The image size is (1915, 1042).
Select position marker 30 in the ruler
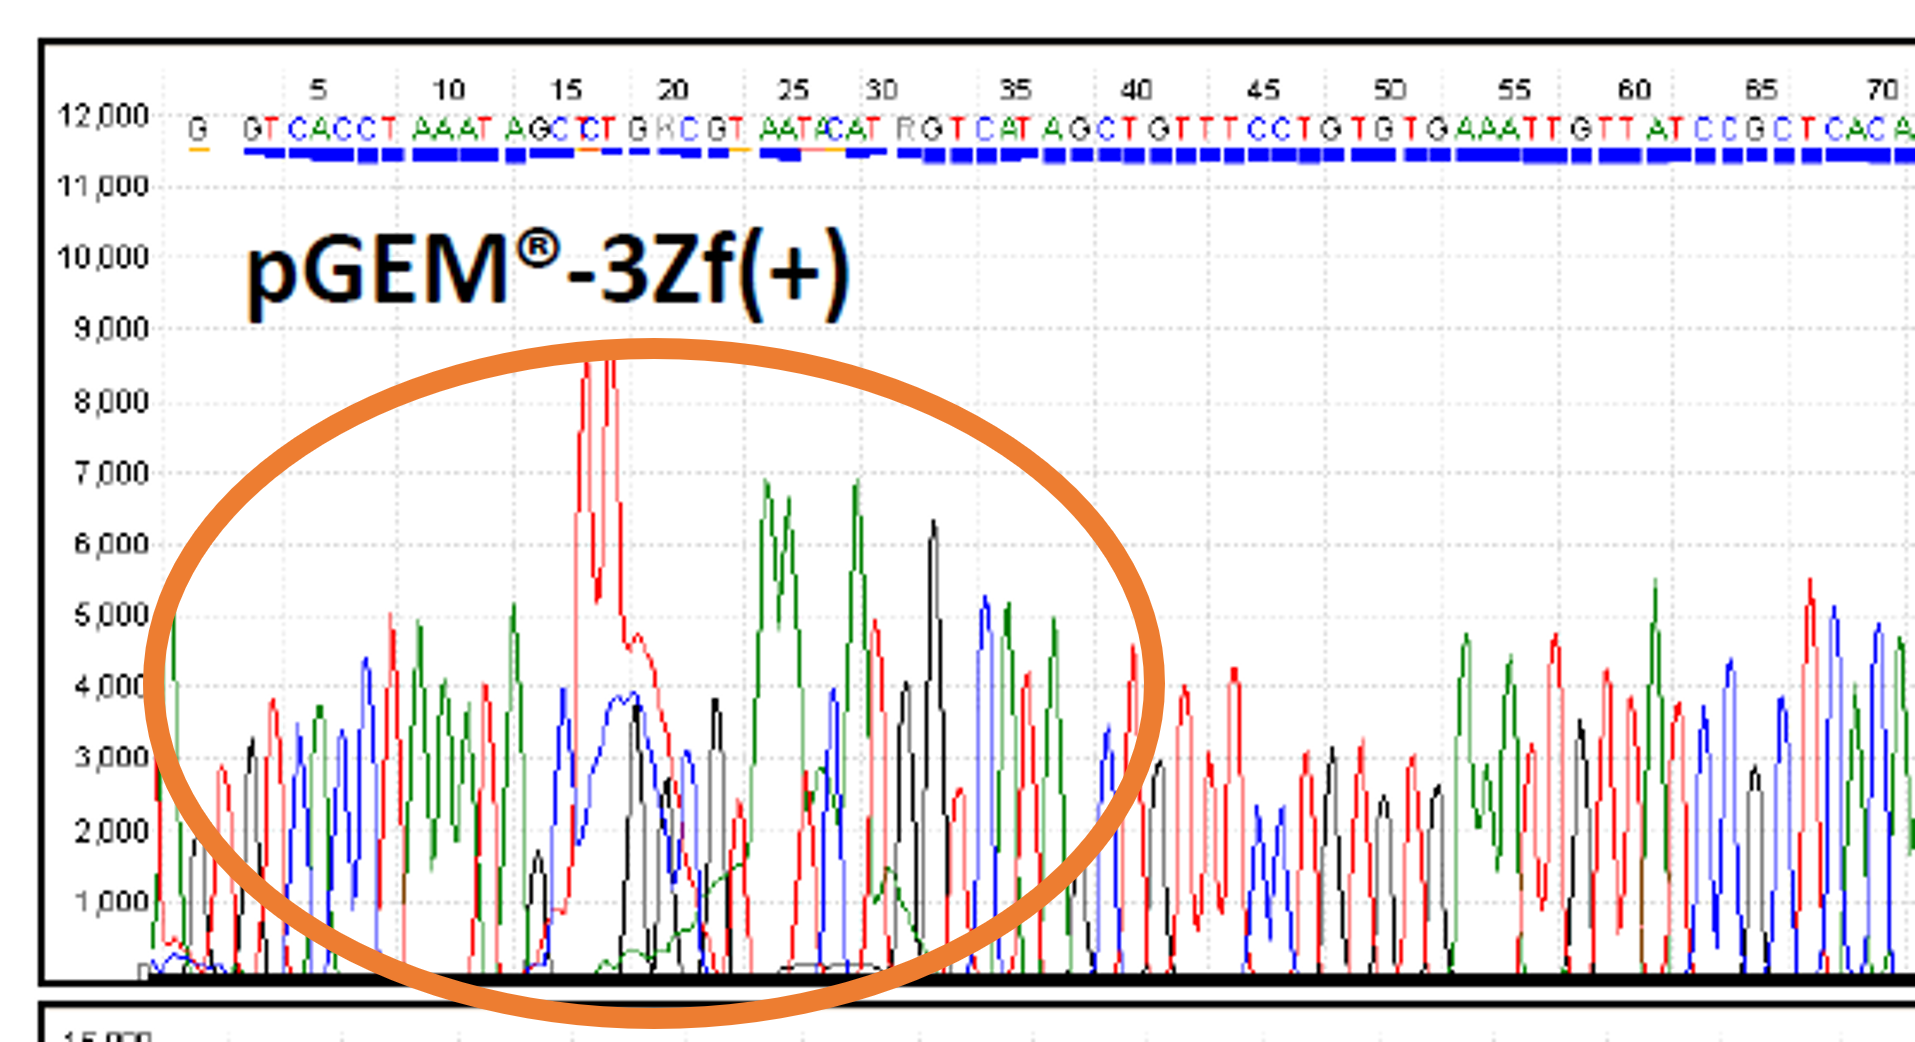click(881, 90)
